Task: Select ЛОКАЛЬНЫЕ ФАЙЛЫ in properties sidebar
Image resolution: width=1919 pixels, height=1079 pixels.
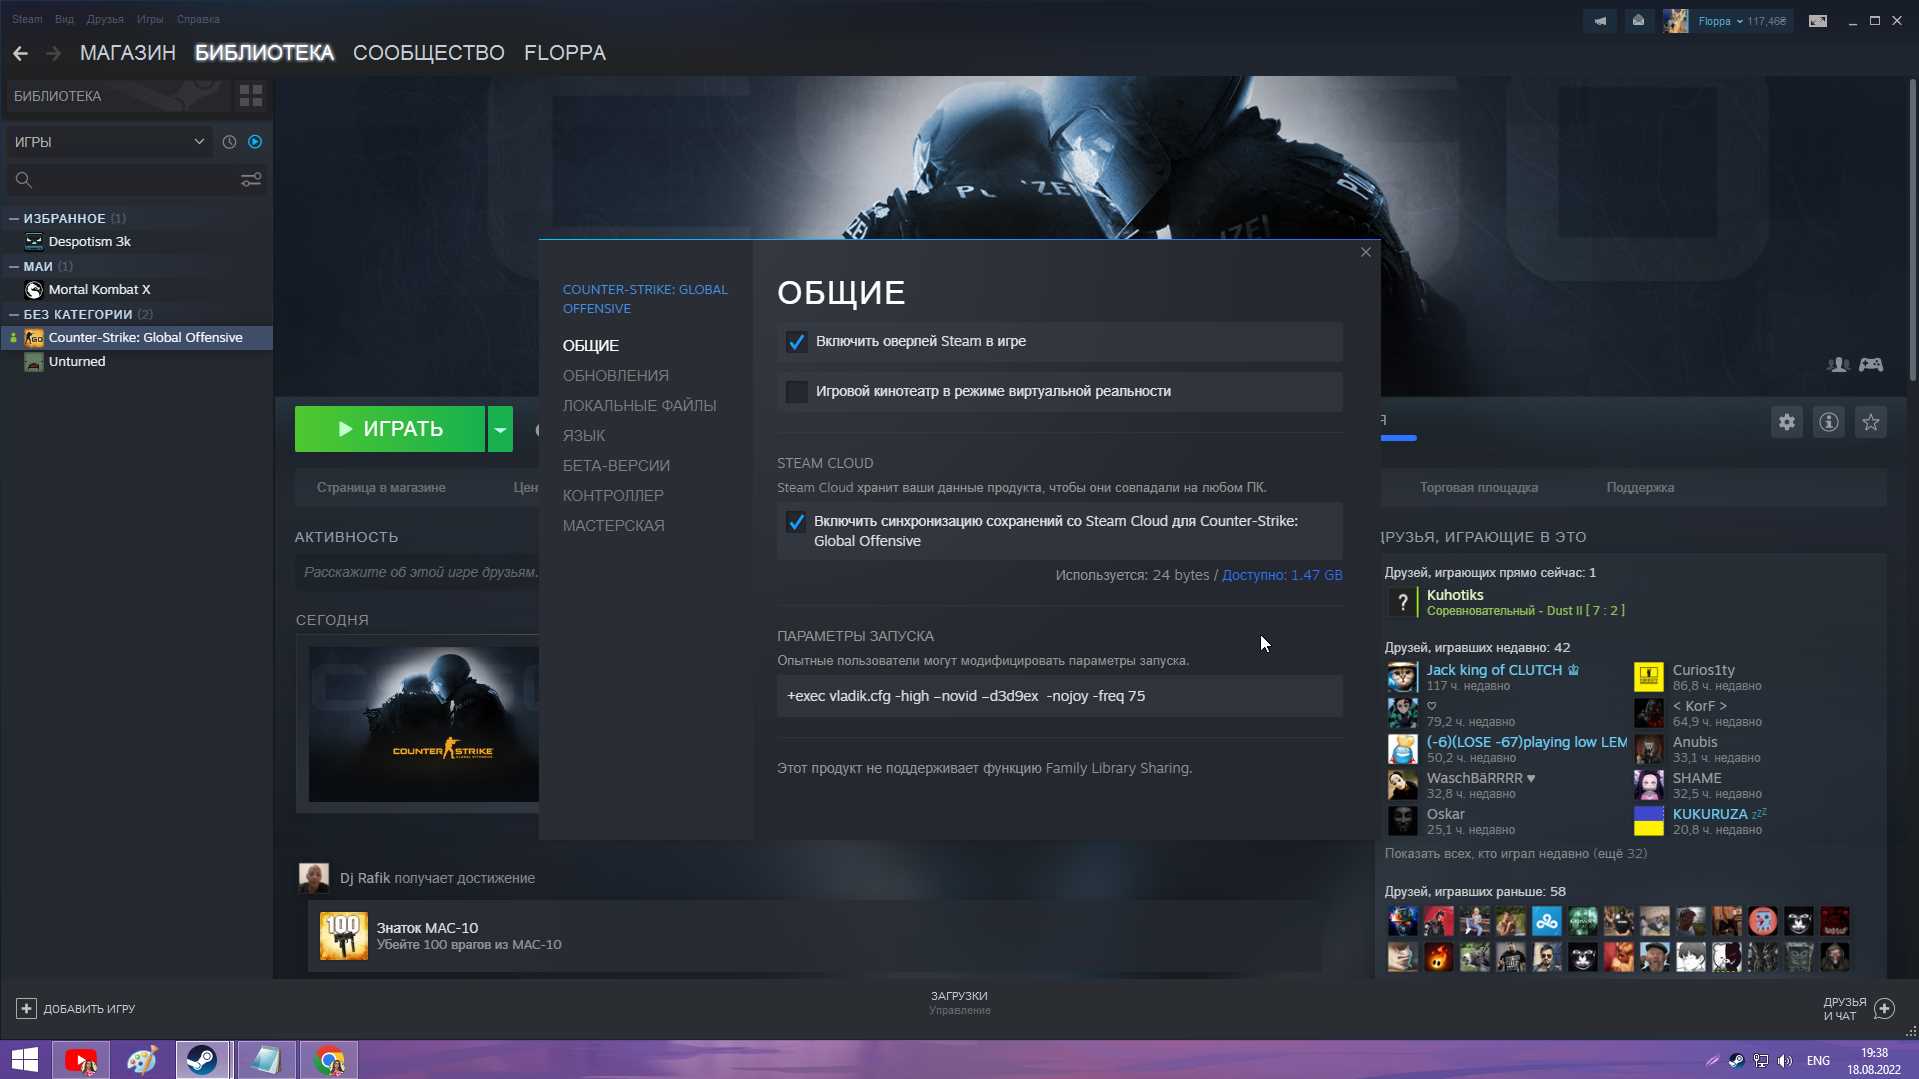Action: tap(640, 406)
